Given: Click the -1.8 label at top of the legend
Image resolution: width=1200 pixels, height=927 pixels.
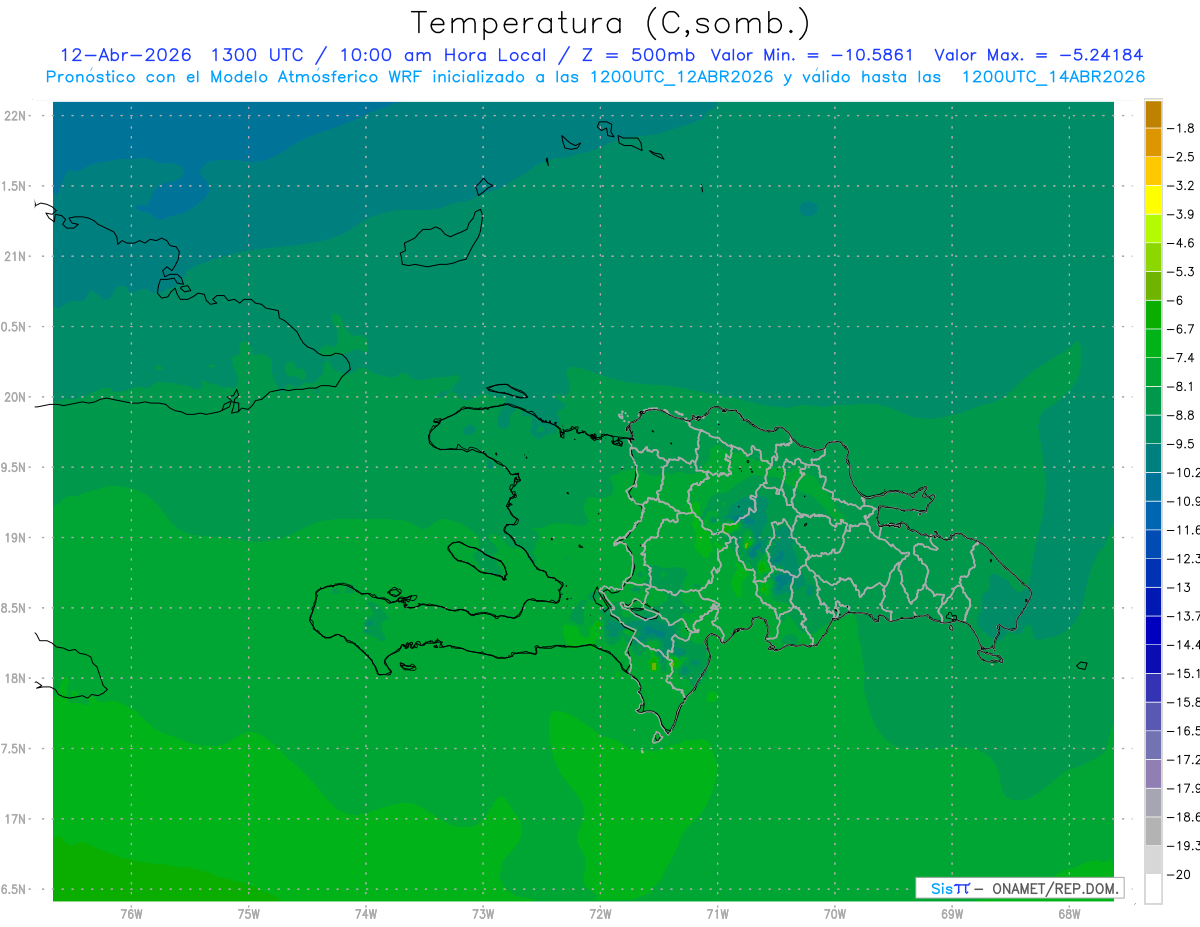Looking at the screenshot, I should point(1185,128).
